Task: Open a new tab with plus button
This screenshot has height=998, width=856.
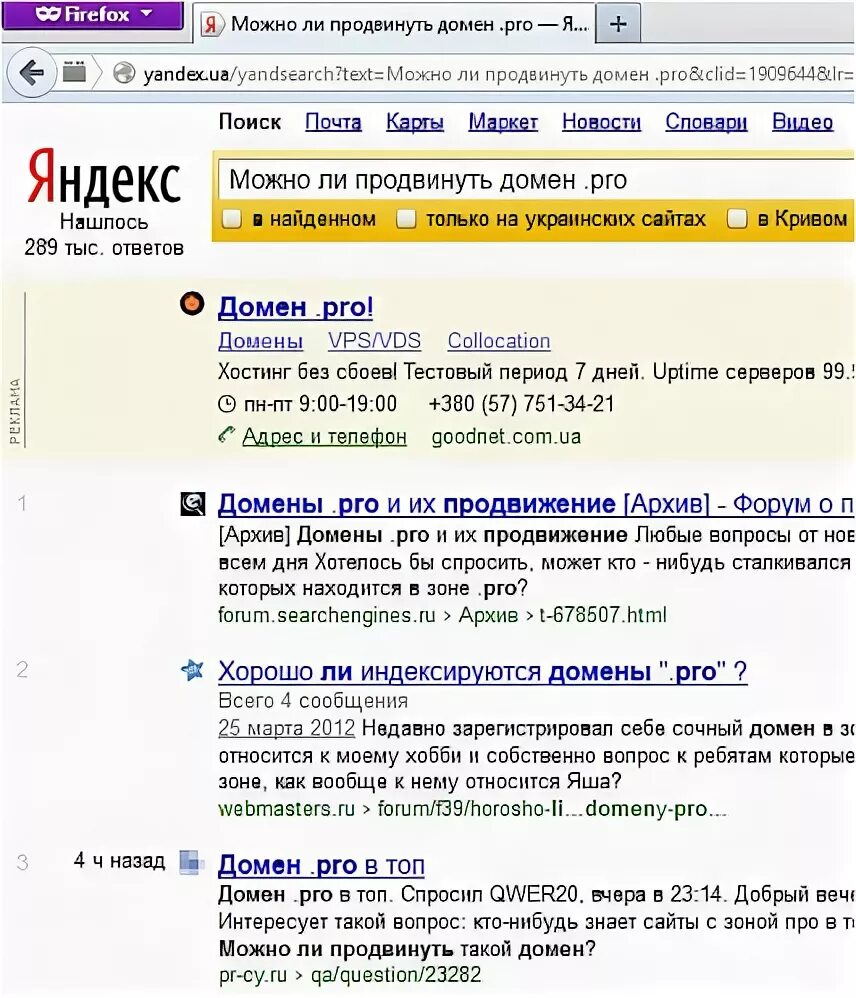Action: (x=618, y=24)
